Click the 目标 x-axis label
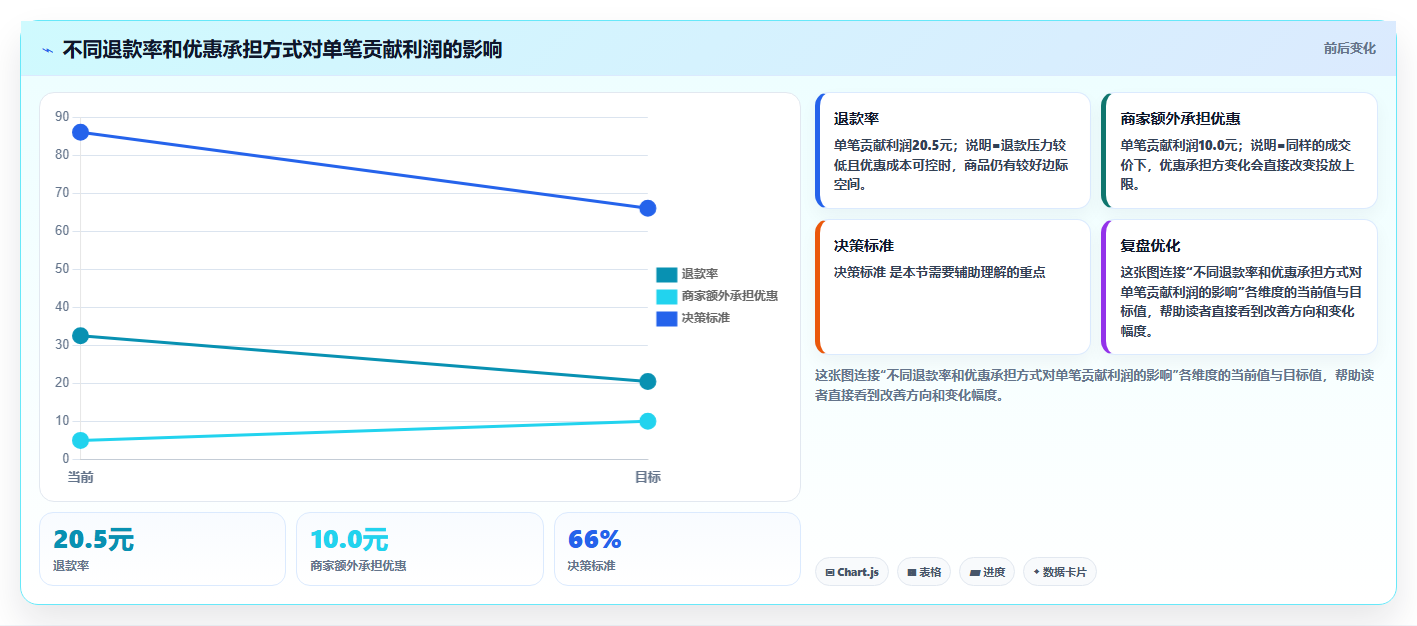1417x626 pixels. (647, 477)
